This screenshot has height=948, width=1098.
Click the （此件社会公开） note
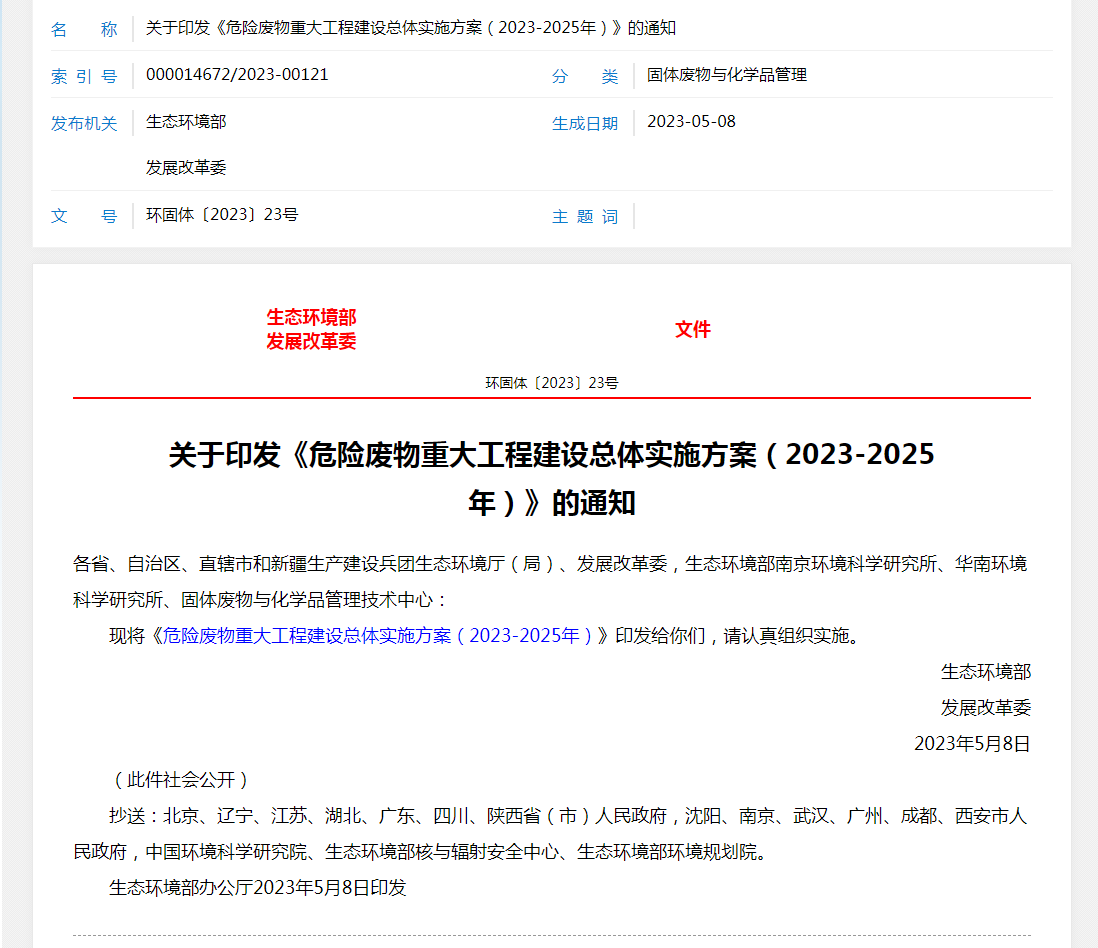point(180,780)
